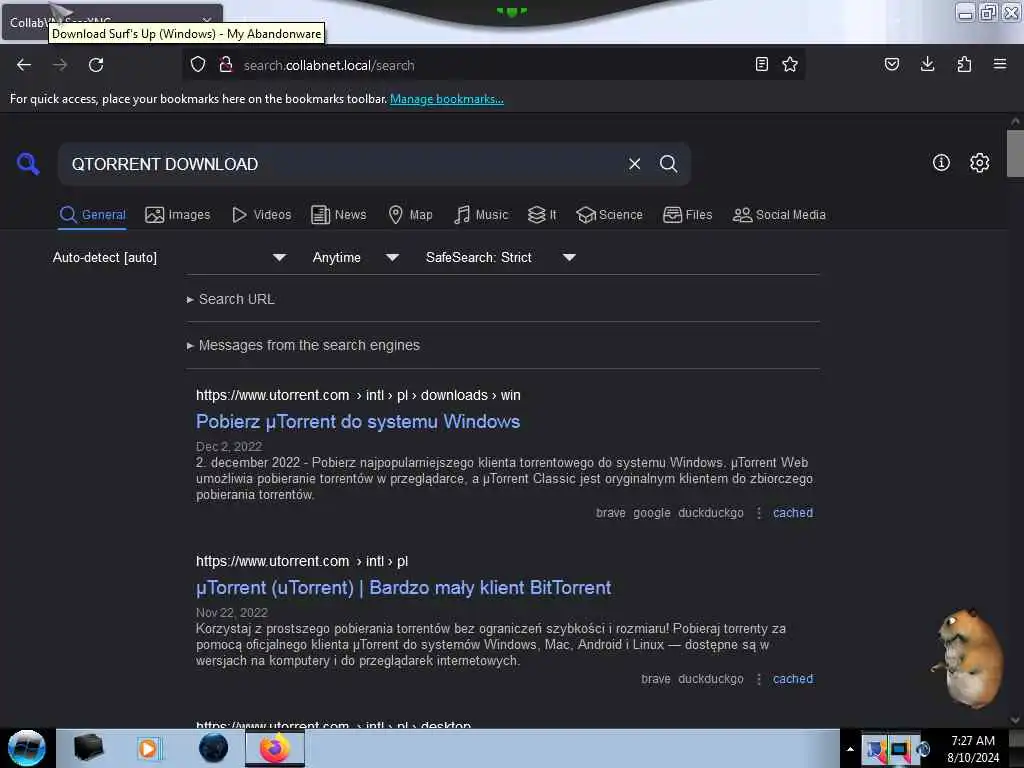Go back with the browser back arrow
This screenshot has width=1024, height=768.
click(24, 65)
